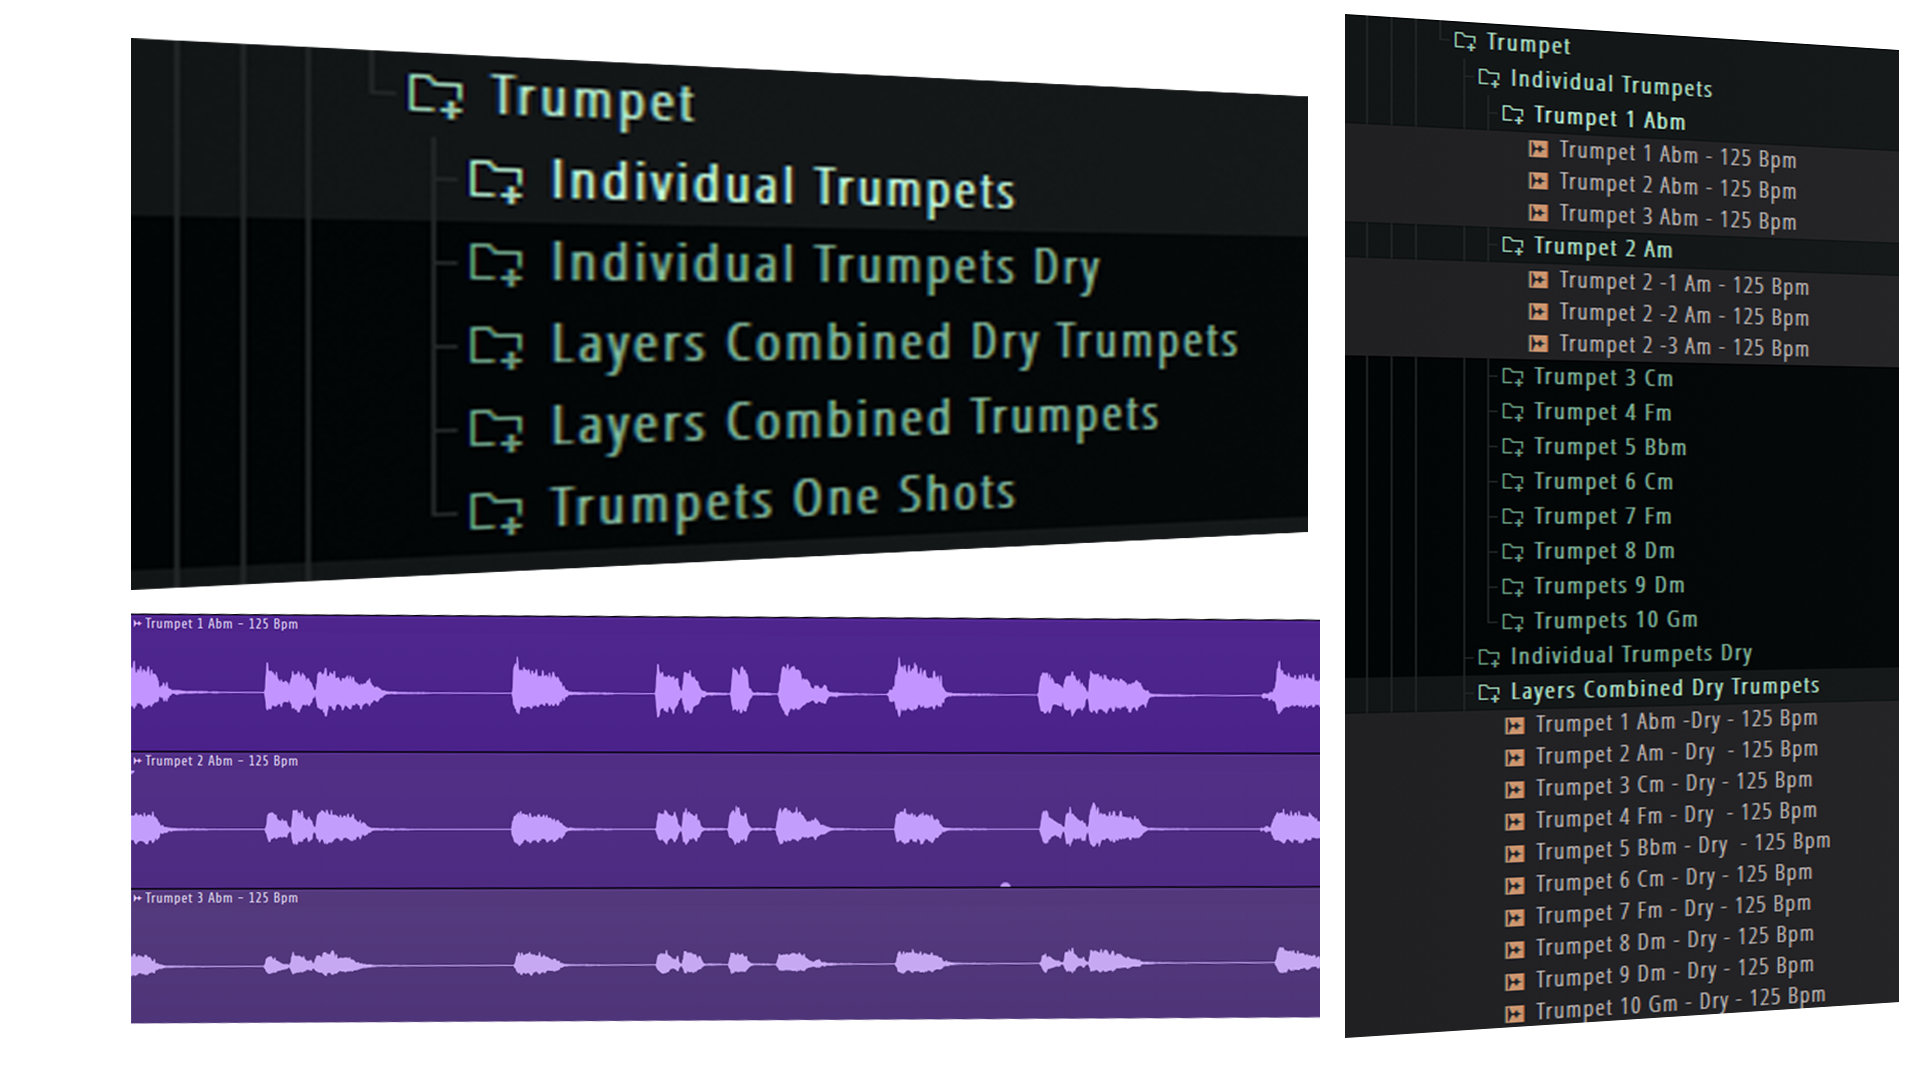Click folder icon of large Individual Trumpets Dry

(x=496, y=263)
